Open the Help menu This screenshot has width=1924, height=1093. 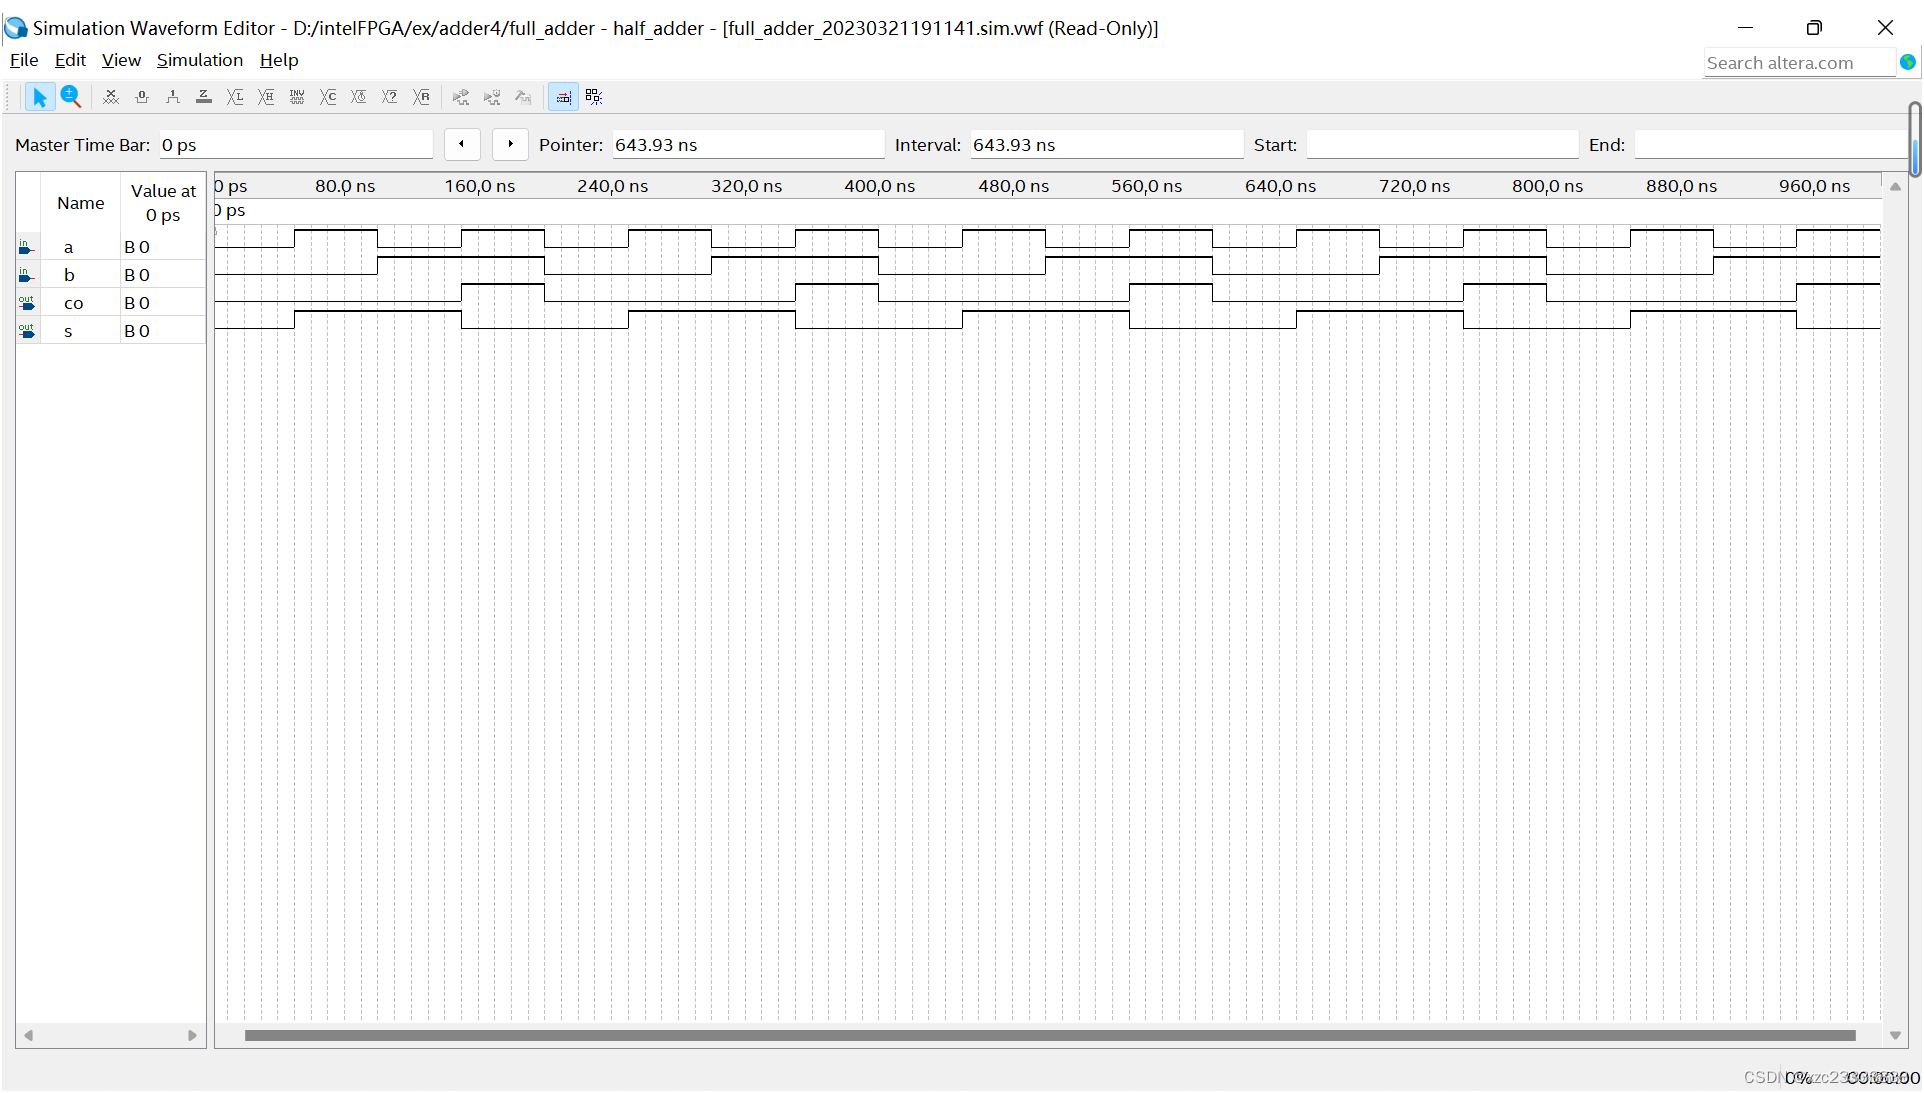[x=279, y=60]
